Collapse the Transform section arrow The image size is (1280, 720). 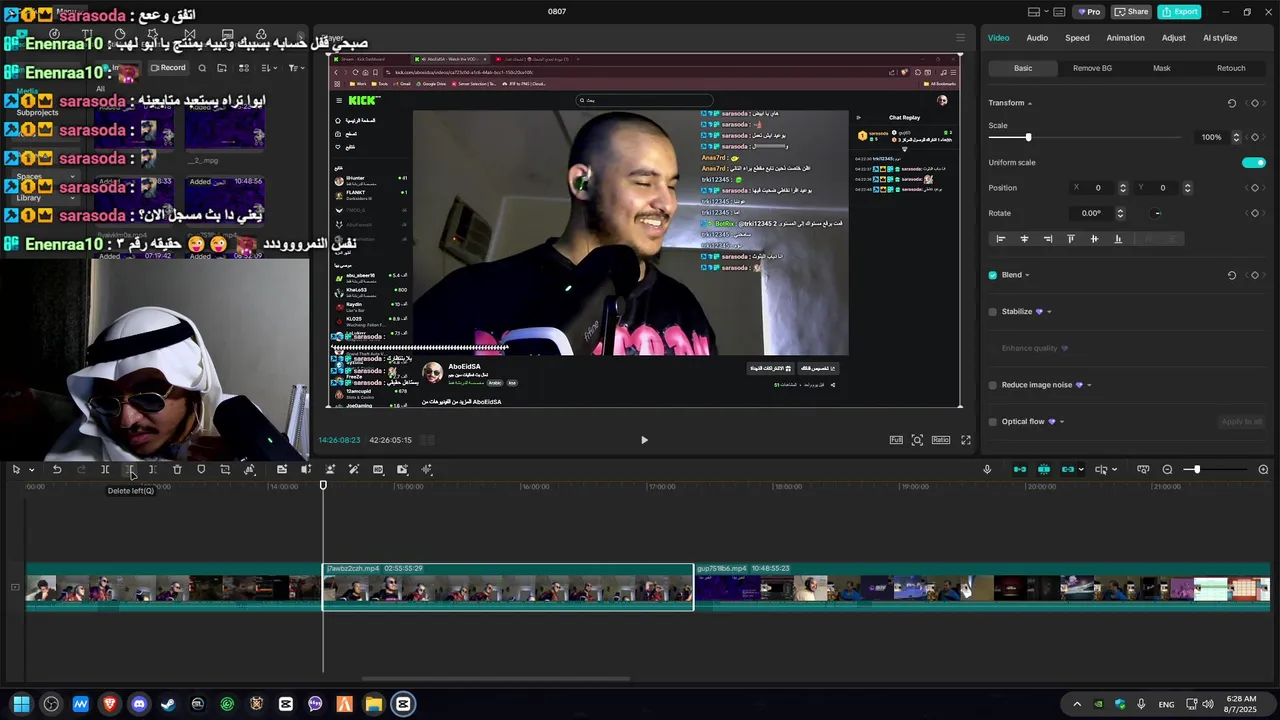point(1029,104)
